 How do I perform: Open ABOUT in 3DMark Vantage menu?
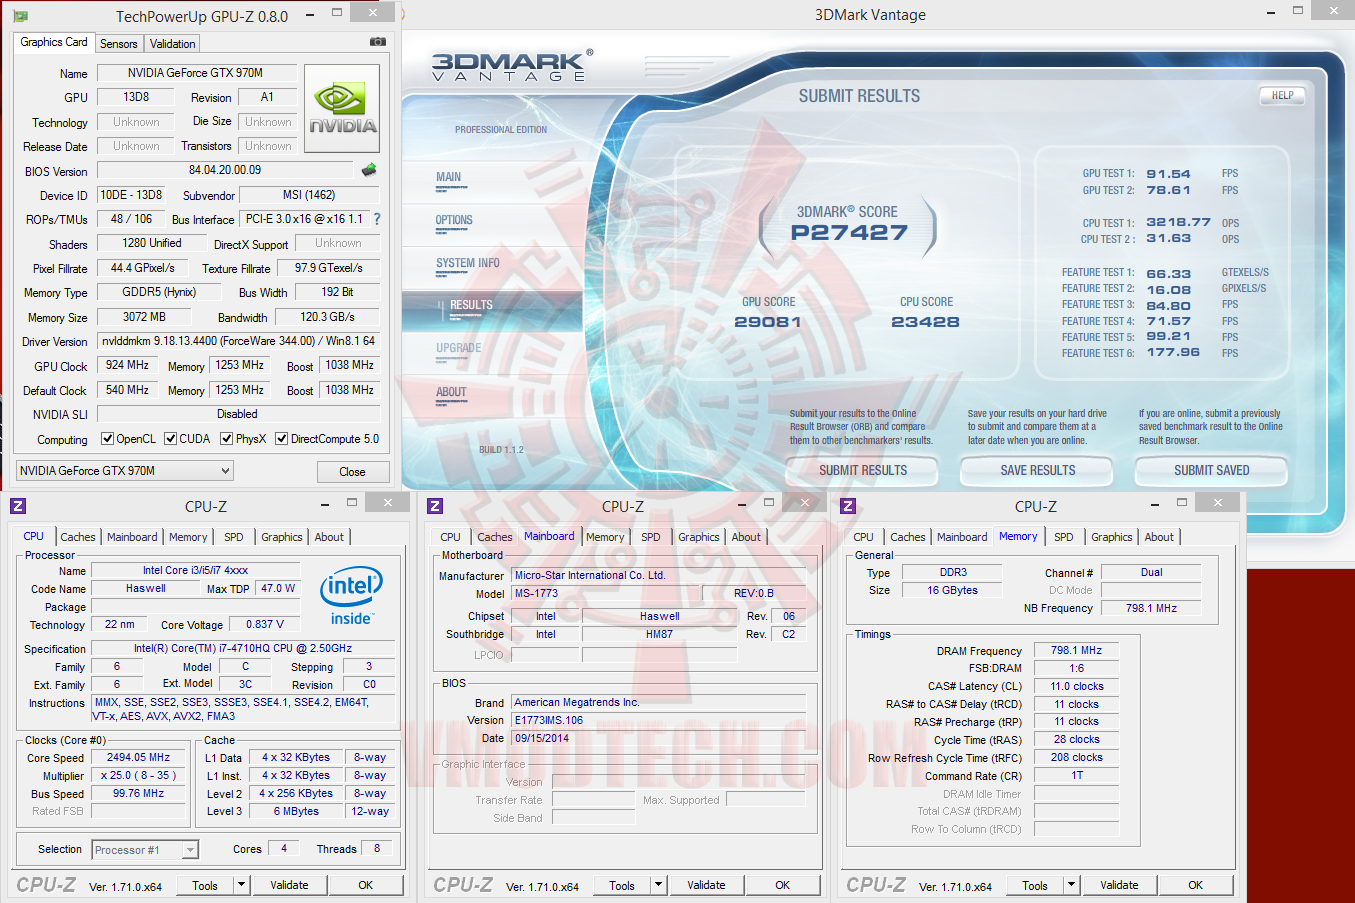coord(451,392)
